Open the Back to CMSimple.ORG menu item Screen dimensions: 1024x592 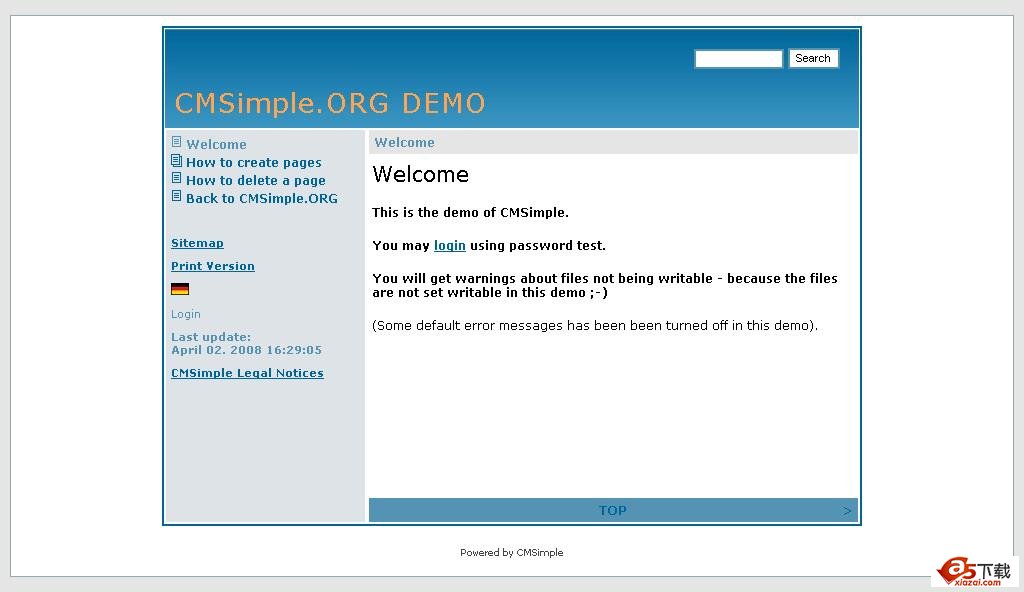click(262, 198)
